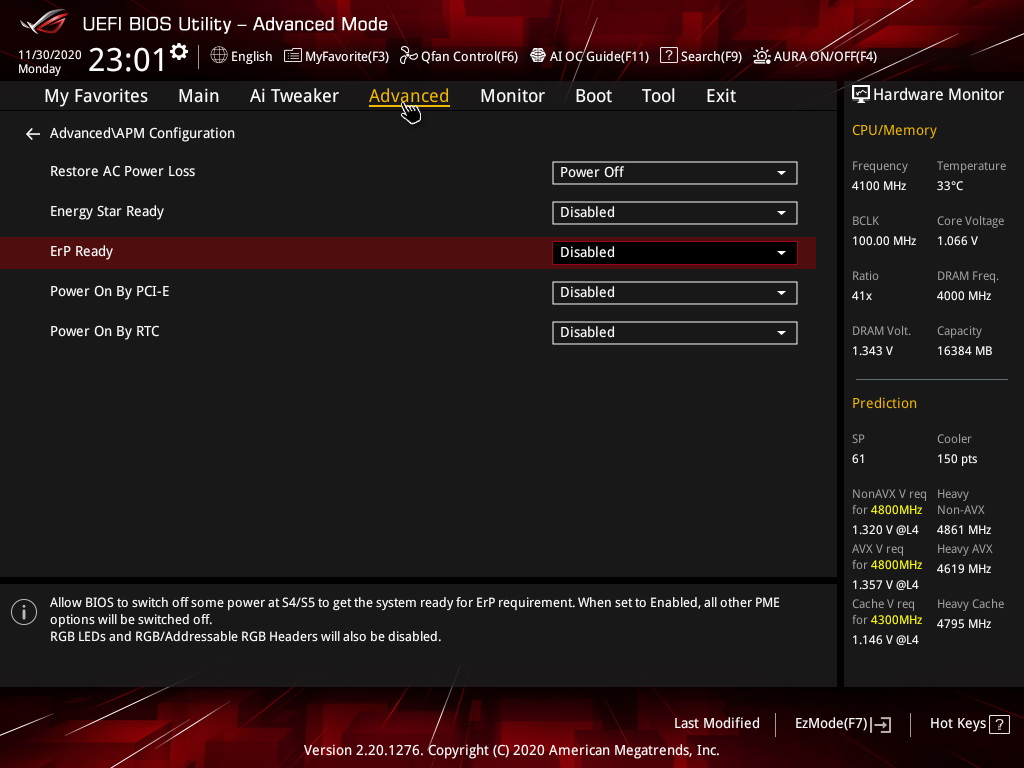
Task: Click the ROG logo icon
Action: click(x=43, y=23)
